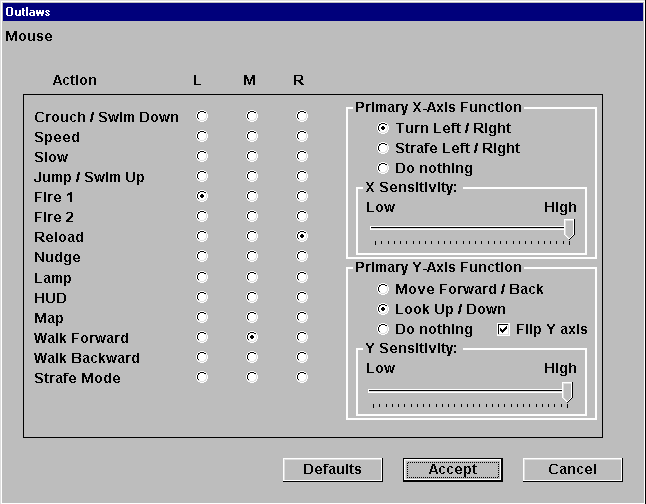
Task: Bind Nudge to the left button
Action: [x=202, y=256]
